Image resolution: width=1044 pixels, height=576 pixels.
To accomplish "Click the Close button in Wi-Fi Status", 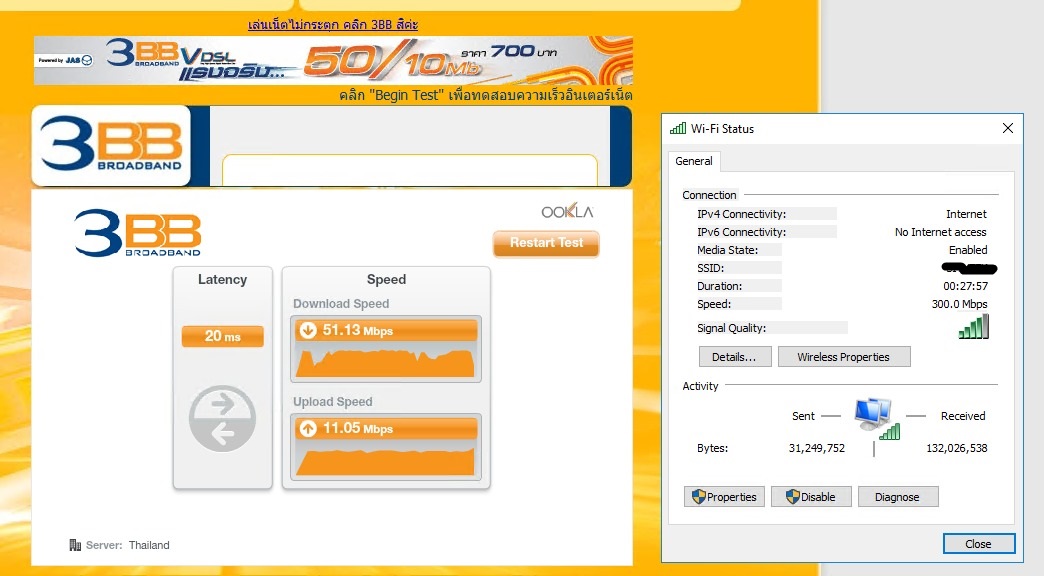I will pos(979,544).
